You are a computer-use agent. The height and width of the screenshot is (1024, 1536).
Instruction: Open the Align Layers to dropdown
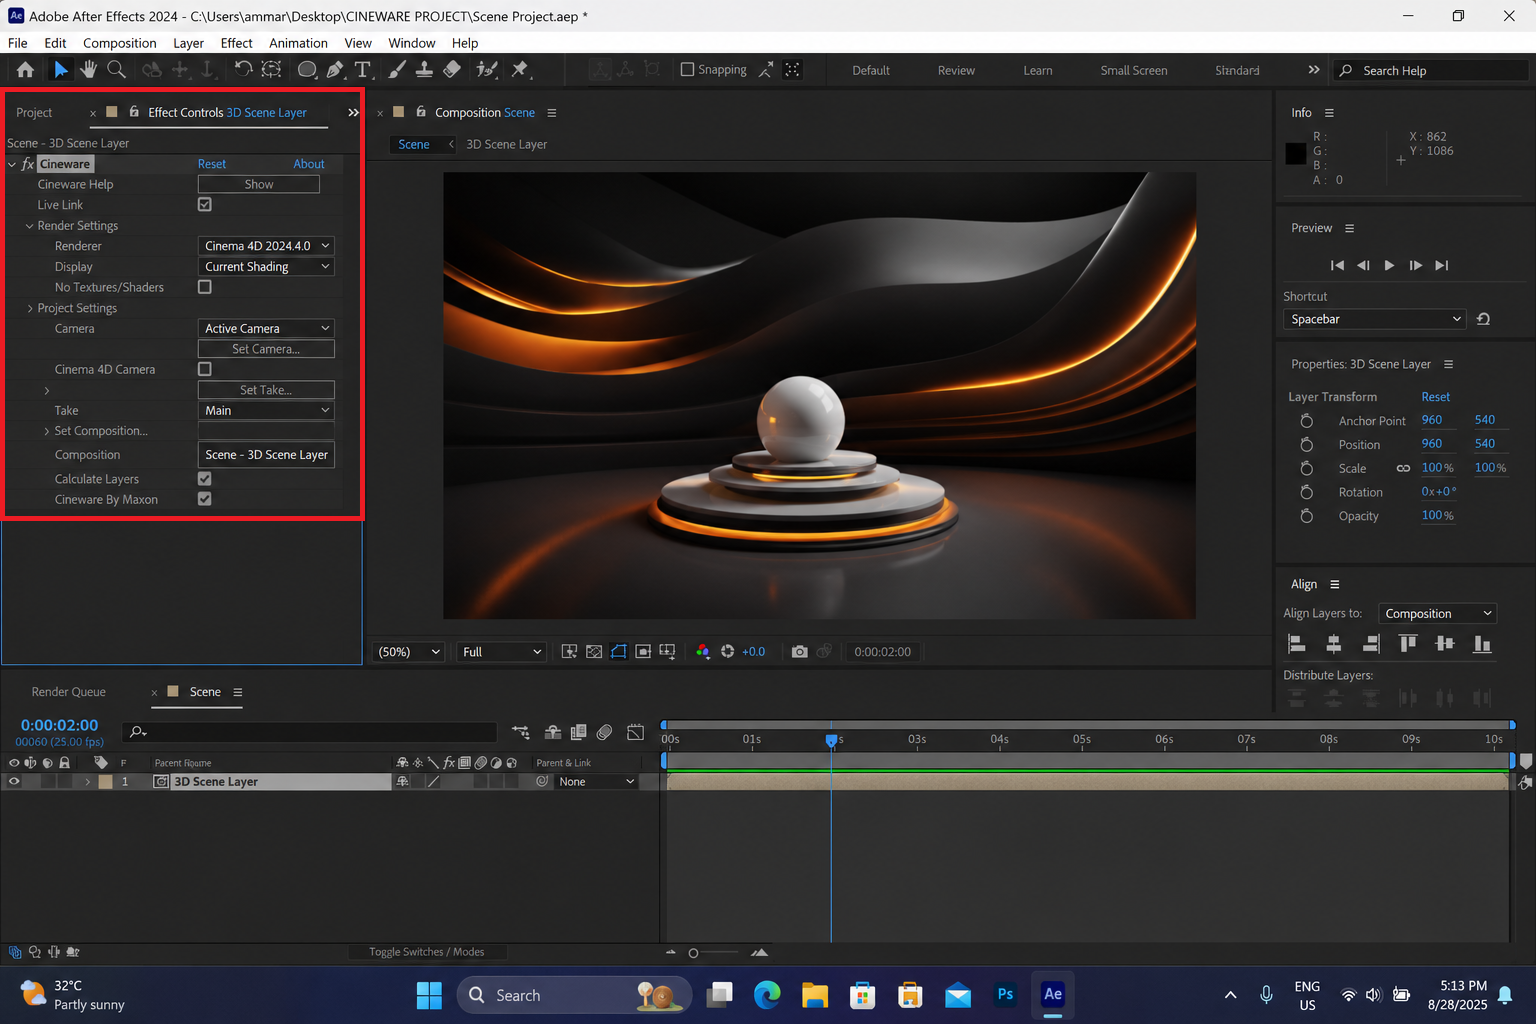point(1437,613)
